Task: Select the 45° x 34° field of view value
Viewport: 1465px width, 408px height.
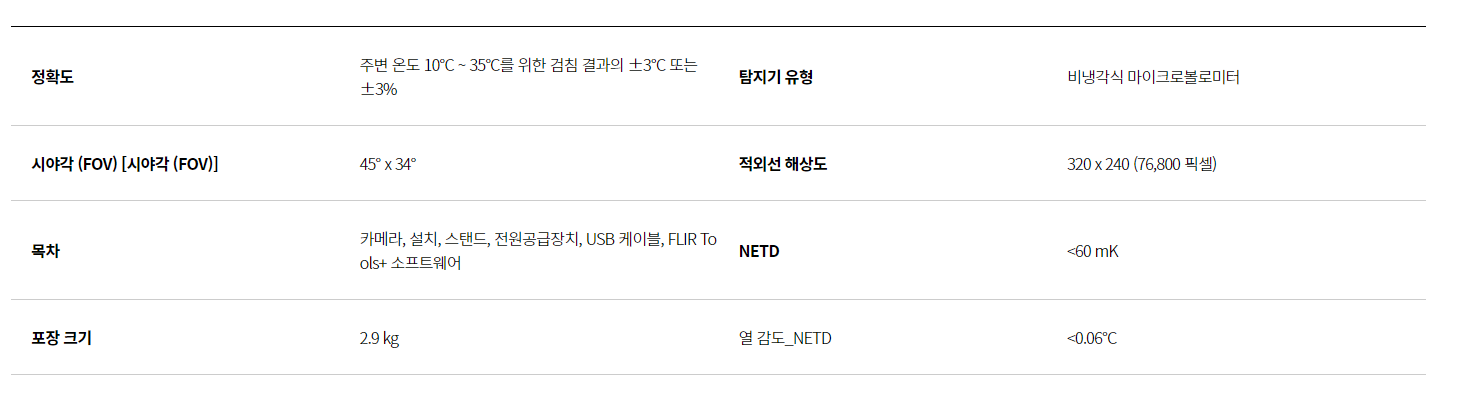Action: pos(387,164)
